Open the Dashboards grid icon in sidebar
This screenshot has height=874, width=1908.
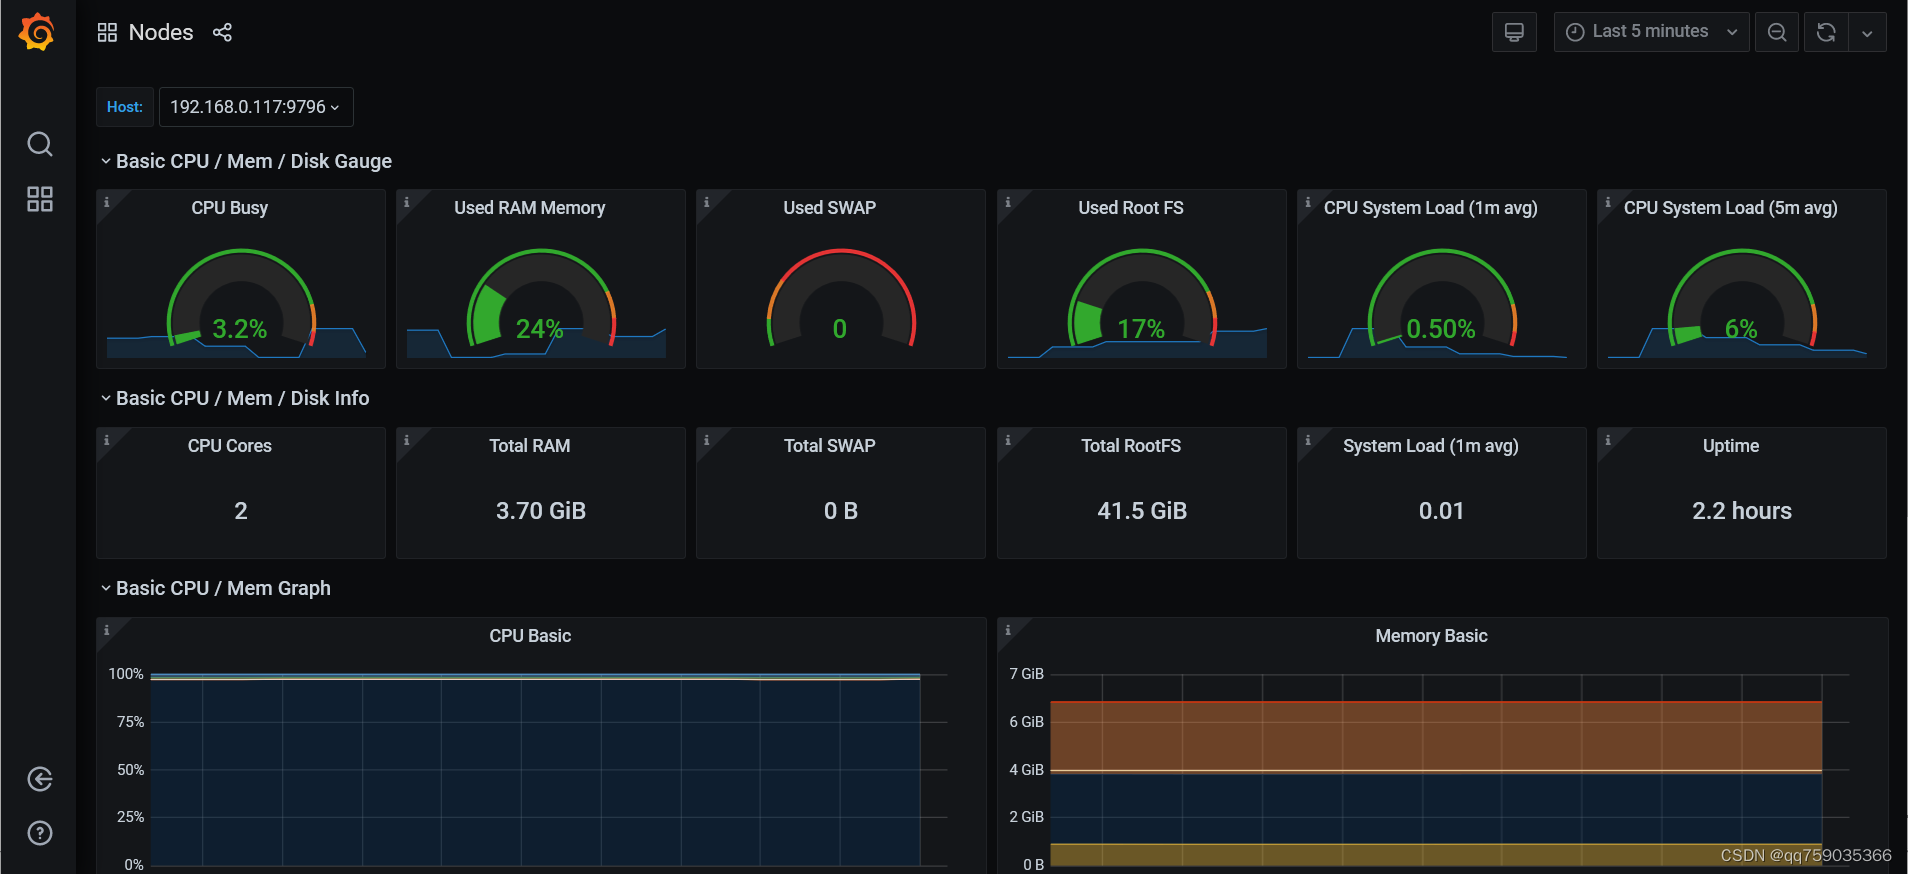(x=40, y=199)
